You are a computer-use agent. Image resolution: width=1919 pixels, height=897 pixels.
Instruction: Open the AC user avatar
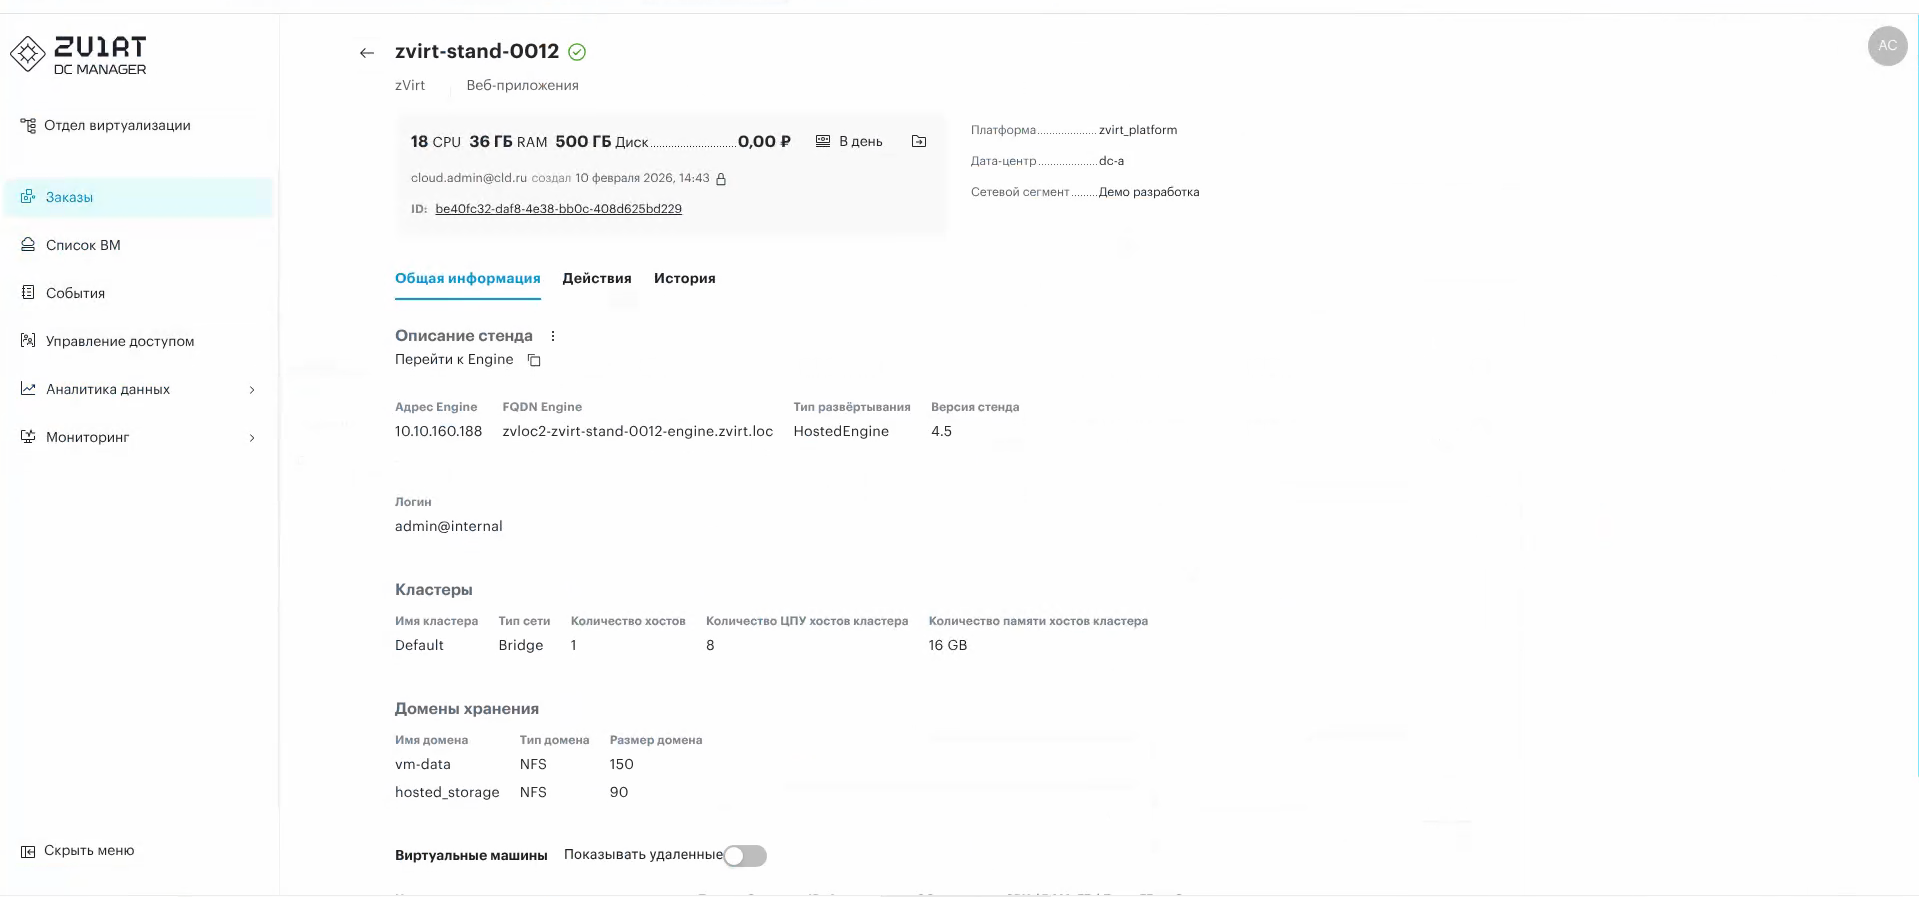1887,46
